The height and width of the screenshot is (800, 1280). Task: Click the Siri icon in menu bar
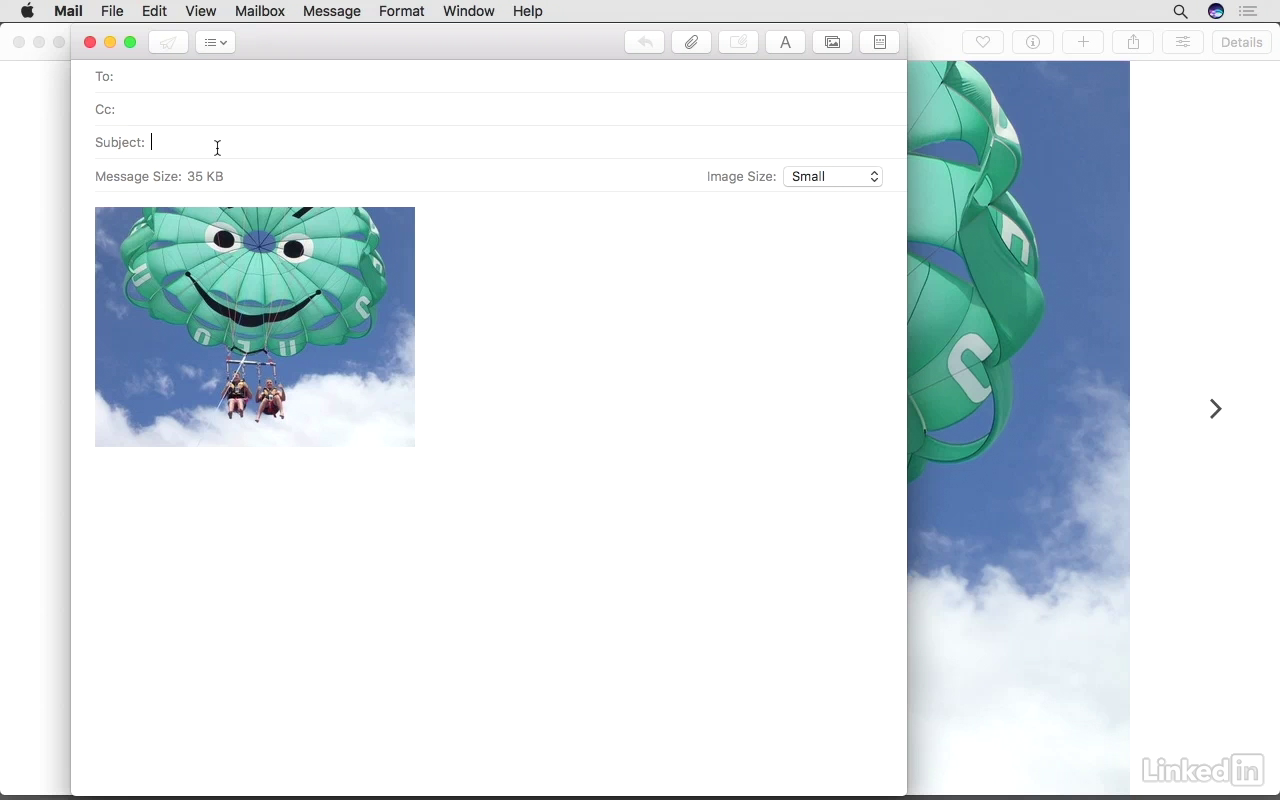[x=1216, y=11]
